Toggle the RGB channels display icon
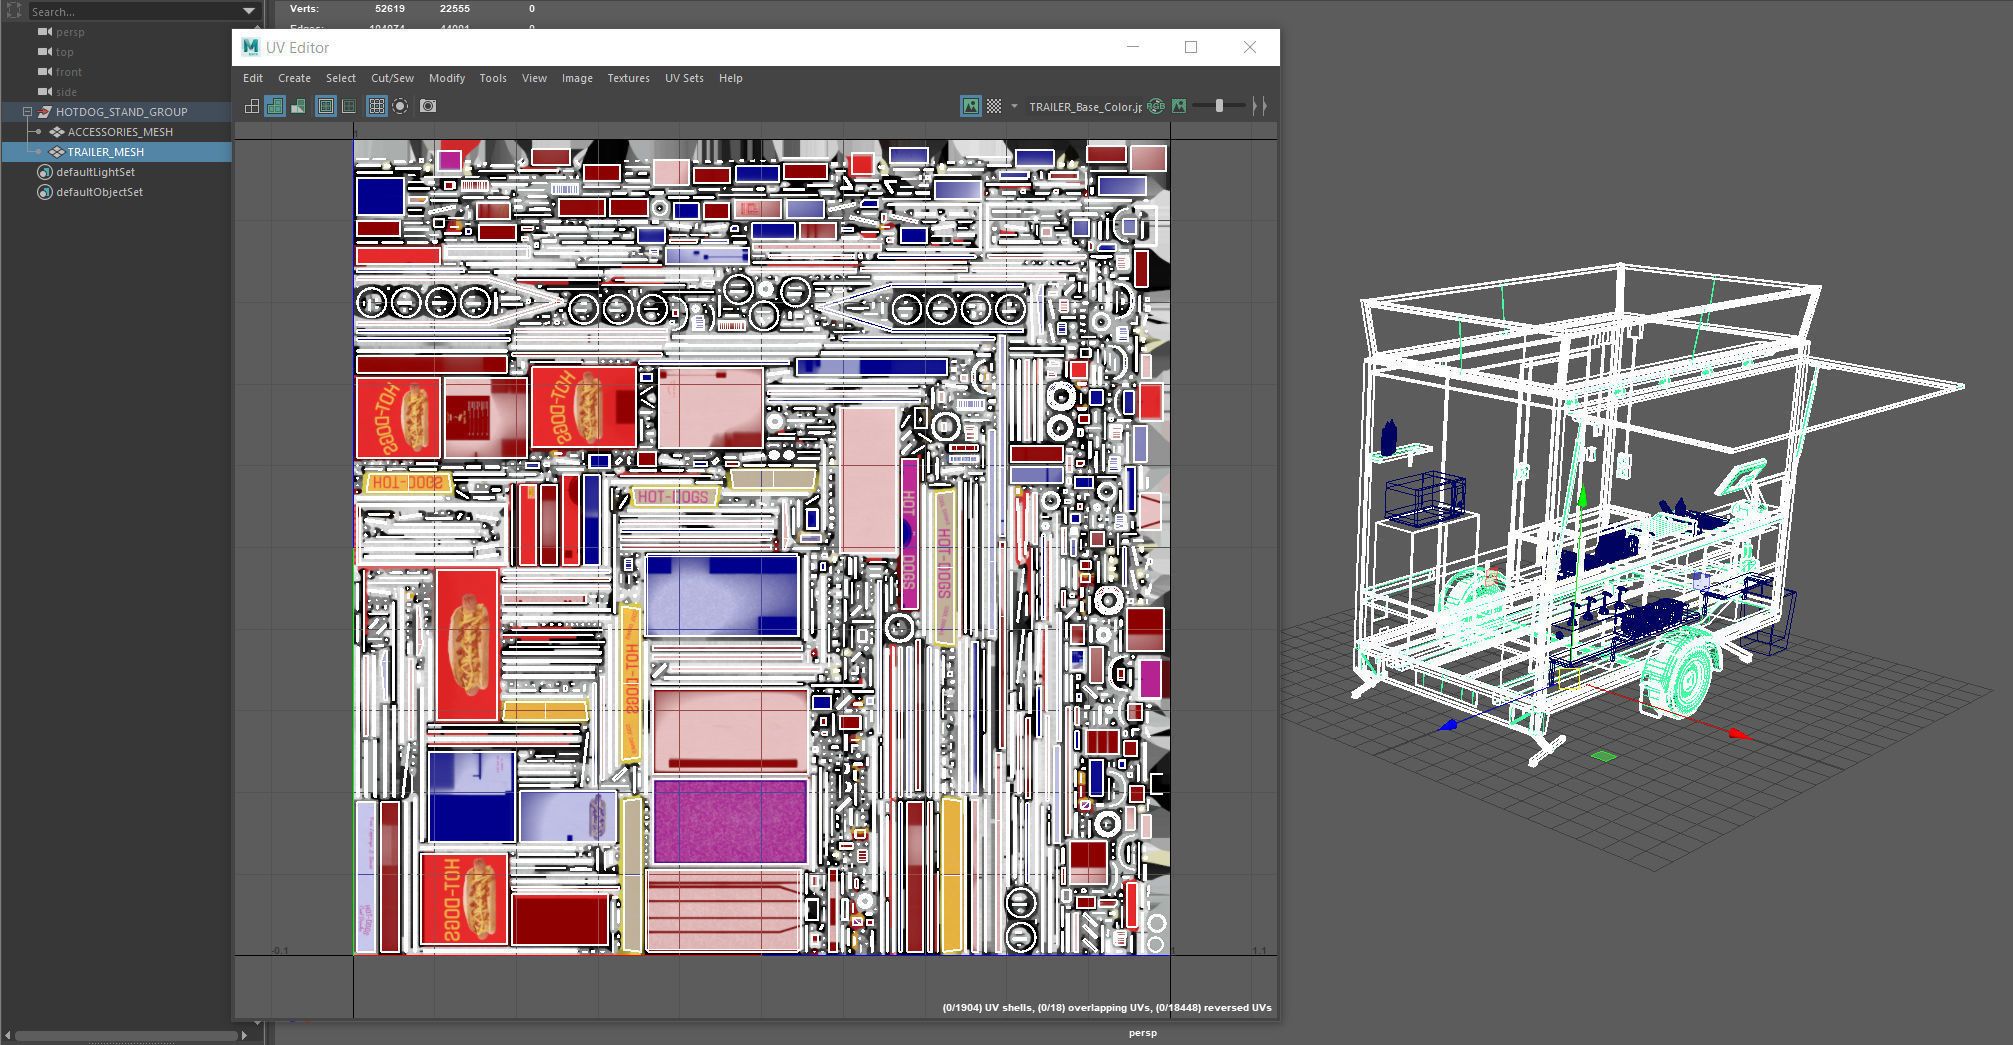The width and height of the screenshot is (2013, 1045). click(1157, 106)
